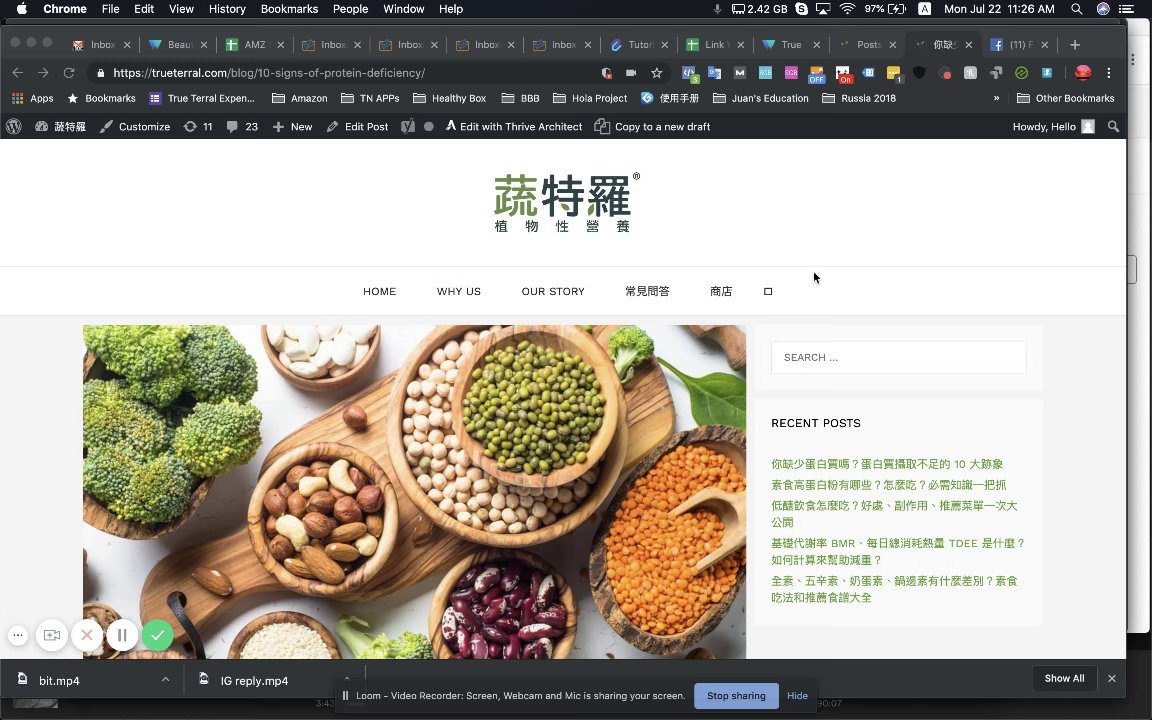This screenshot has width=1152, height=720.
Task: Open the Amazon bookmarks folder
Action: coord(300,98)
